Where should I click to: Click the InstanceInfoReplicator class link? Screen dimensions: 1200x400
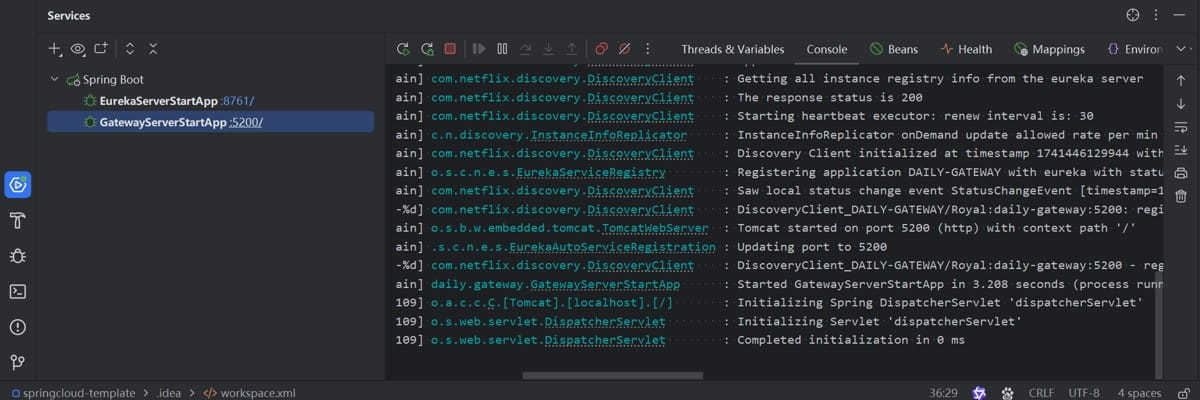610,135
